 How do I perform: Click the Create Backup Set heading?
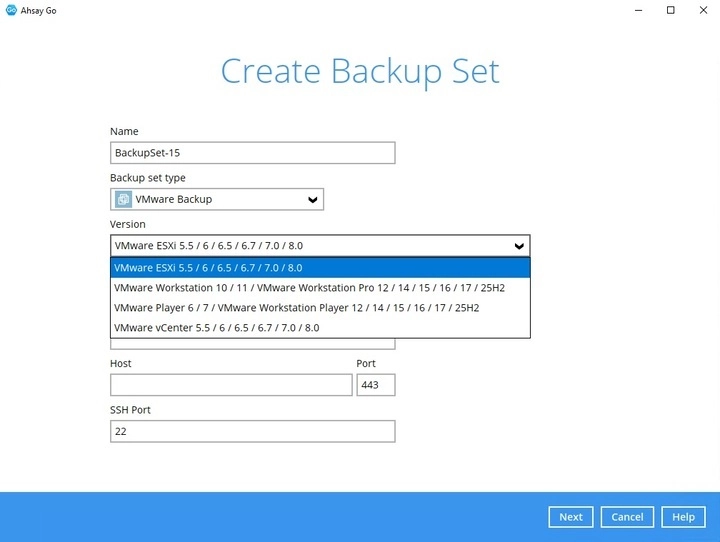(x=360, y=72)
